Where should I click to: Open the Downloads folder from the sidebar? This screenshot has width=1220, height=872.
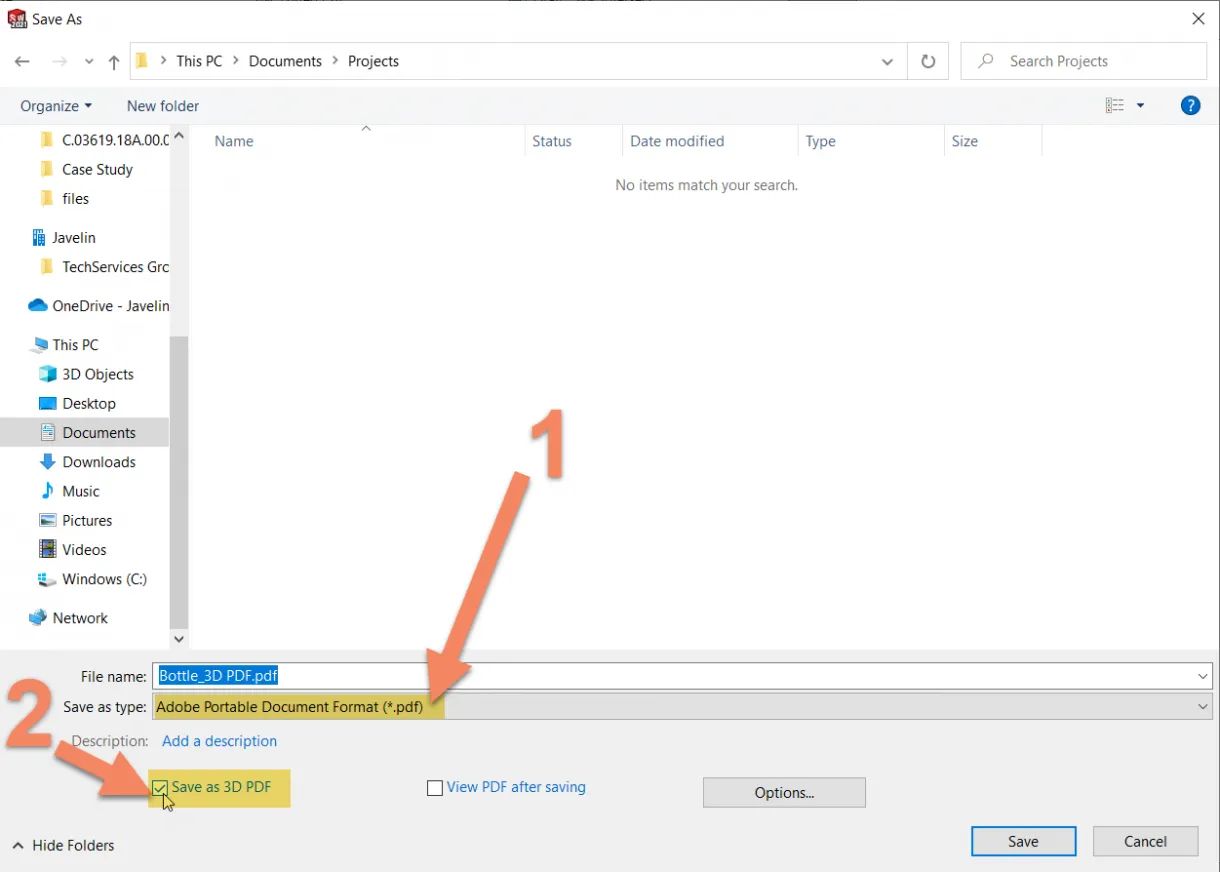click(97, 461)
